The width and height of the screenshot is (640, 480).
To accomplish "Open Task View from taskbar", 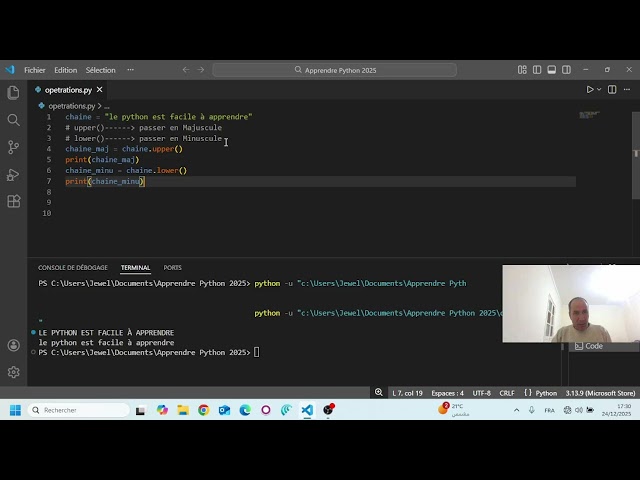I will 140,410.
